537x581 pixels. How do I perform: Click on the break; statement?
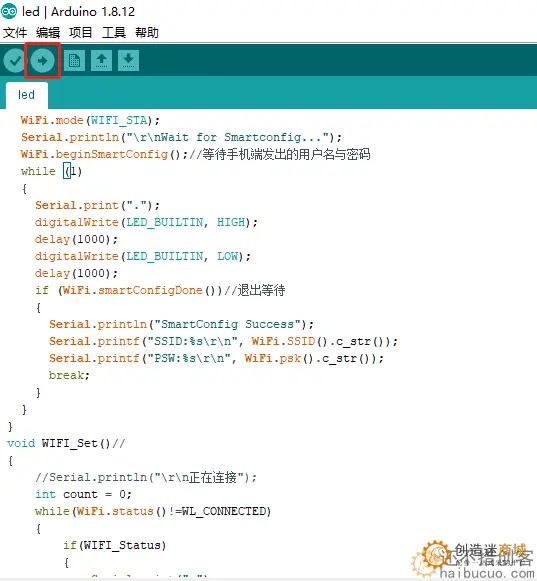[x=69, y=375]
